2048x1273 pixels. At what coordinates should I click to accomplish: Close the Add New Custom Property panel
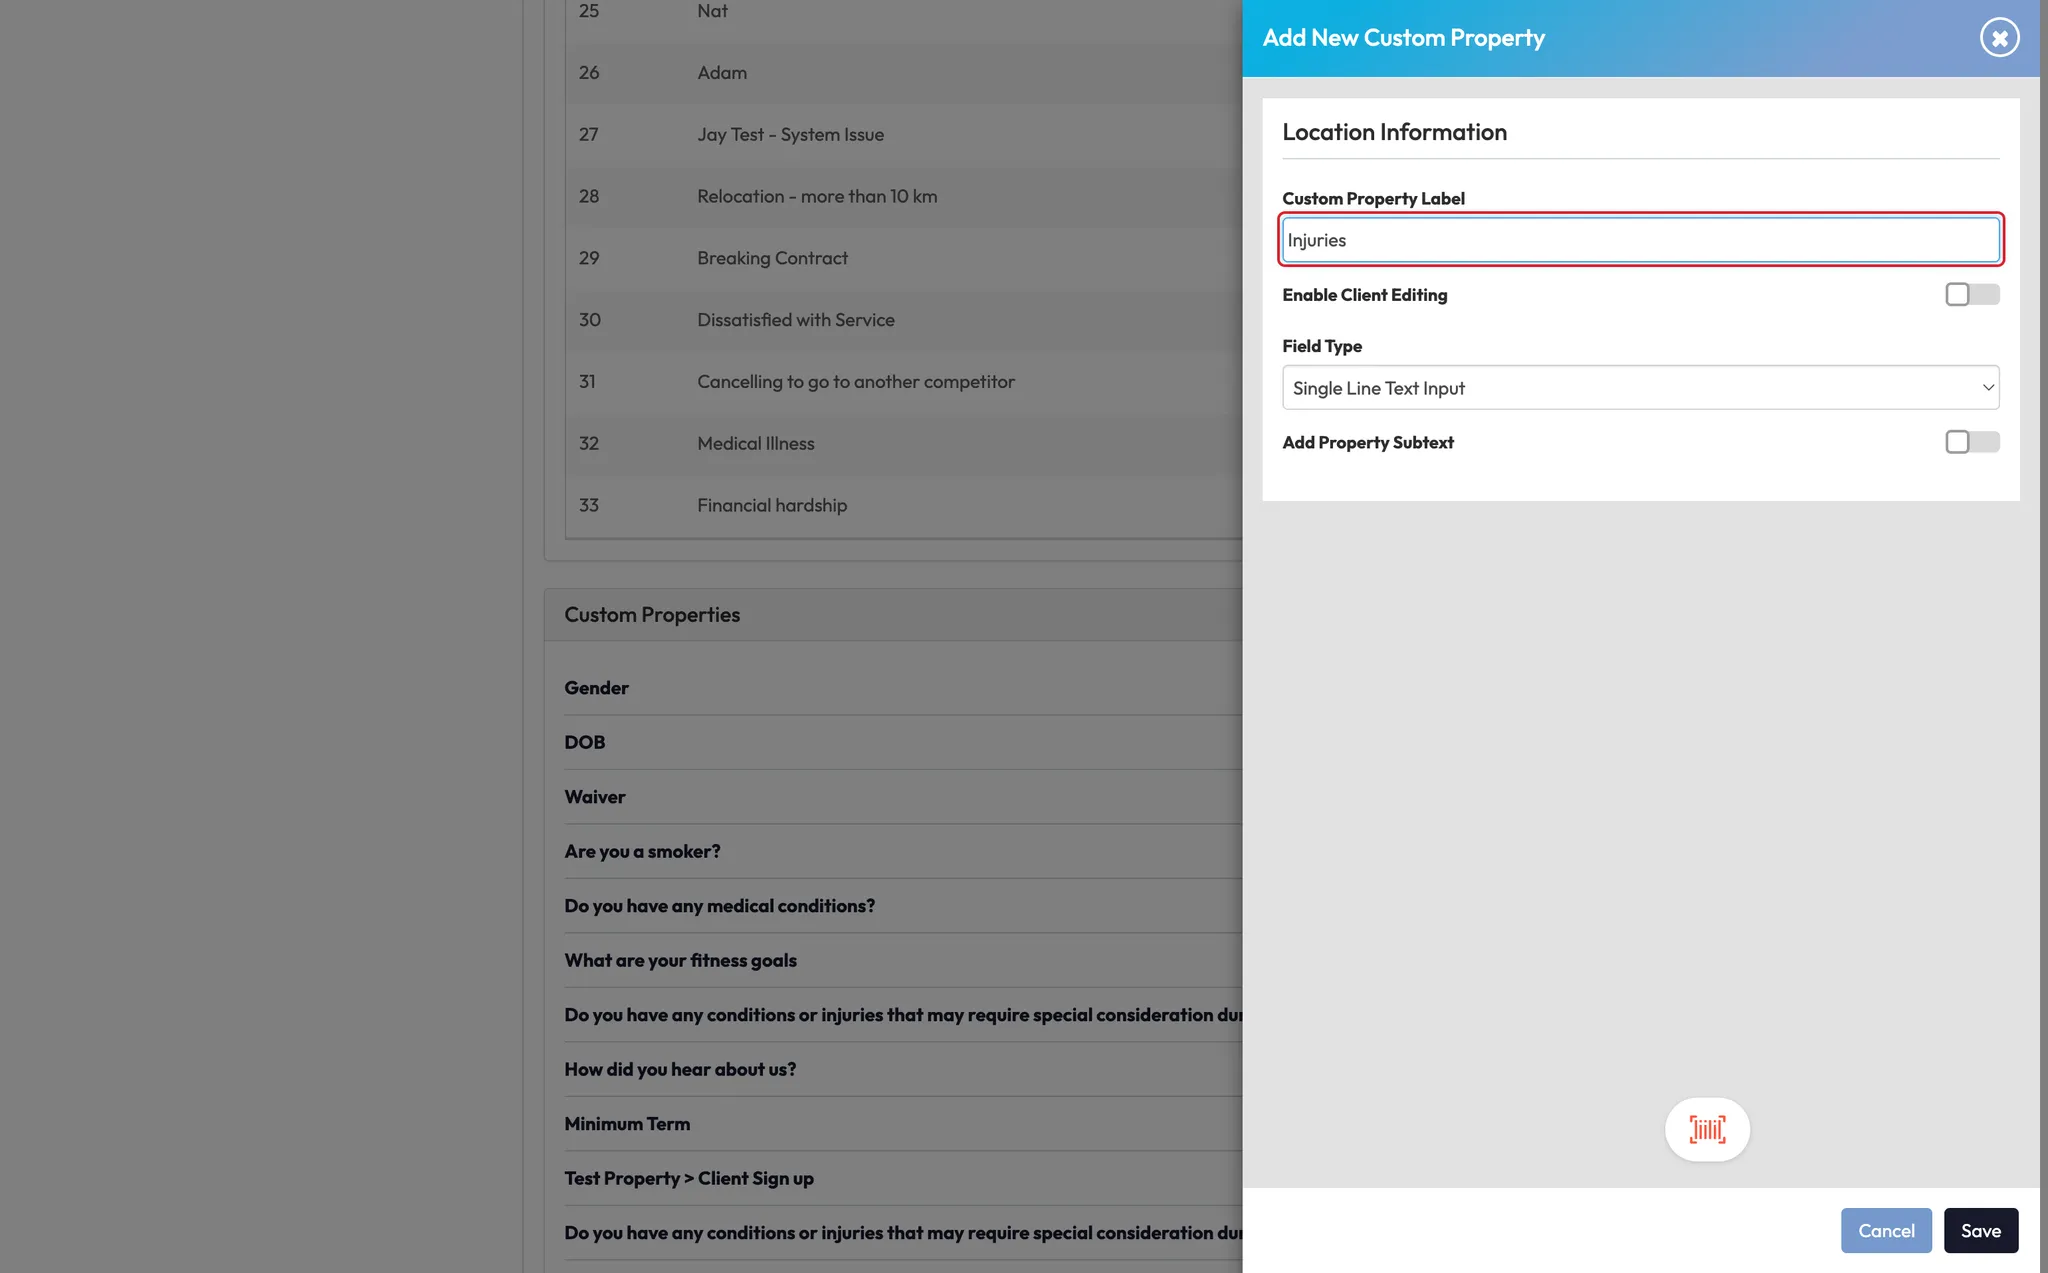click(x=1999, y=38)
